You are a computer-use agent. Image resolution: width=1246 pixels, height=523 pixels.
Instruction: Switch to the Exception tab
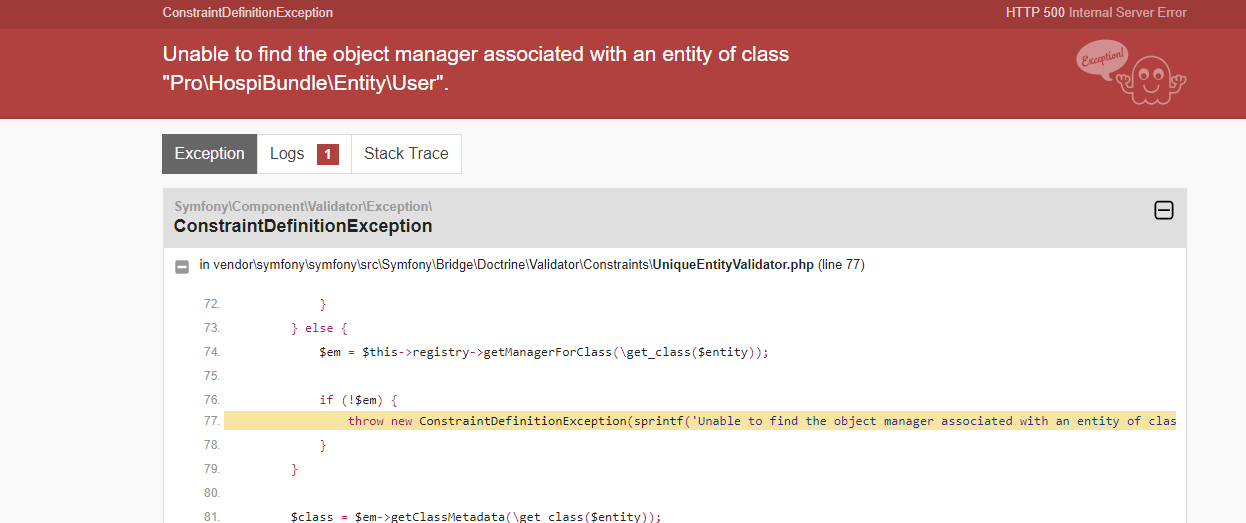coord(209,154)
